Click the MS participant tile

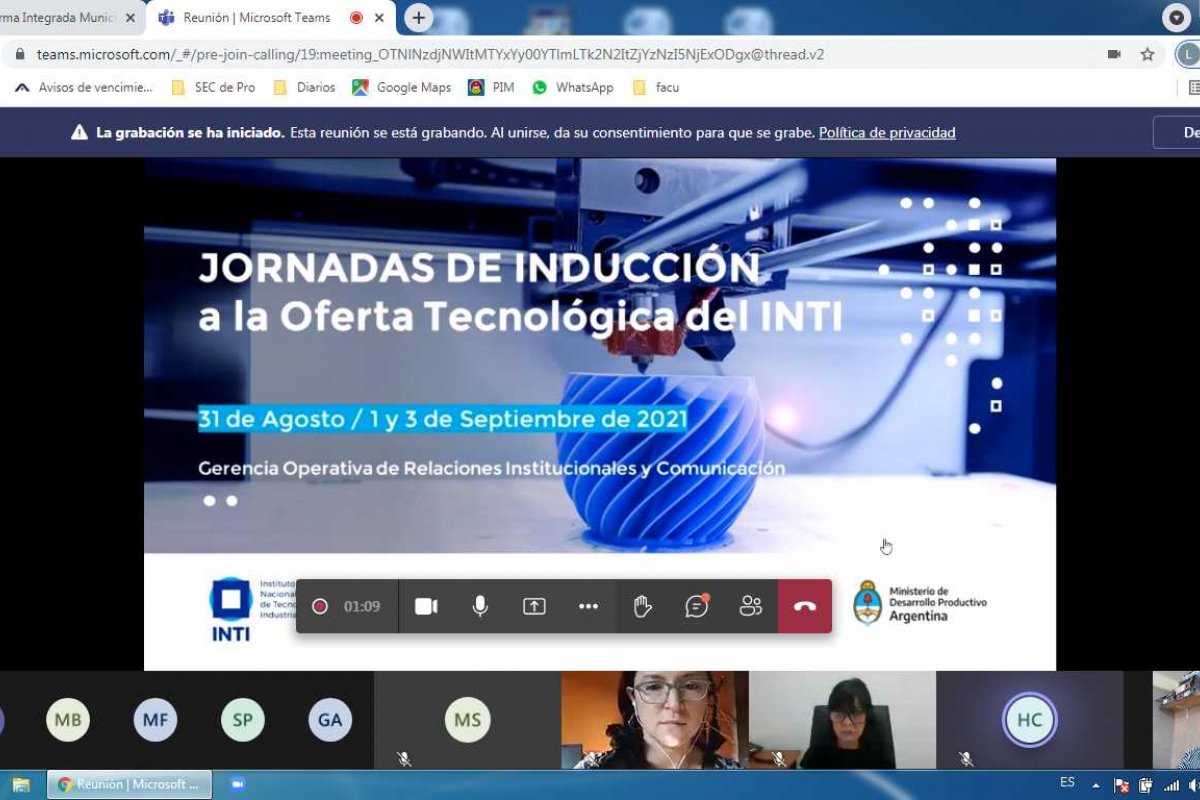click(x=467, y=719)
